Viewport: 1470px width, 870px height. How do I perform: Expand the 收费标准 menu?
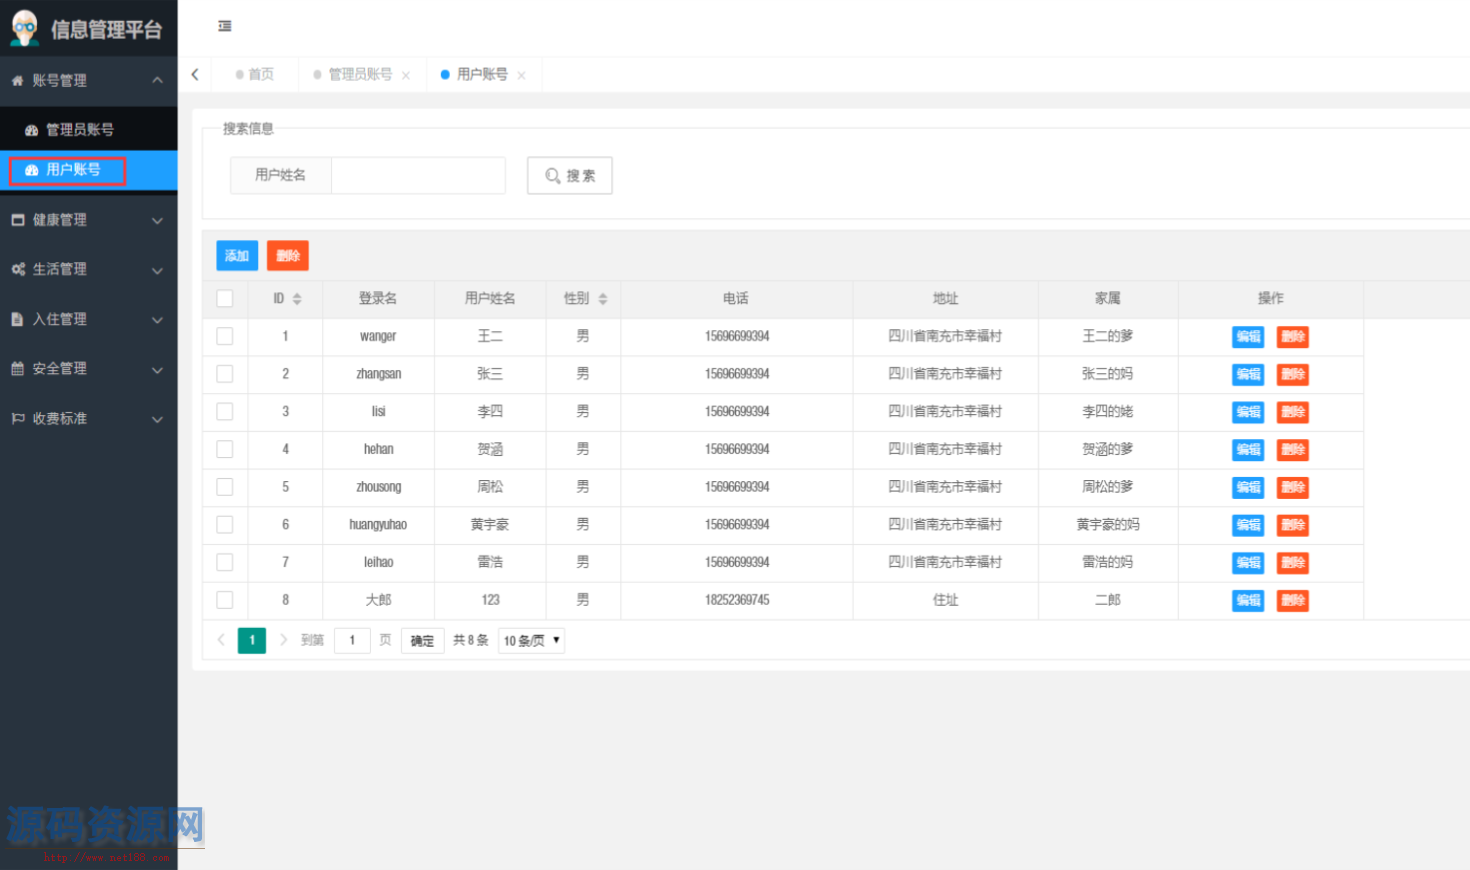click(89, 418)
